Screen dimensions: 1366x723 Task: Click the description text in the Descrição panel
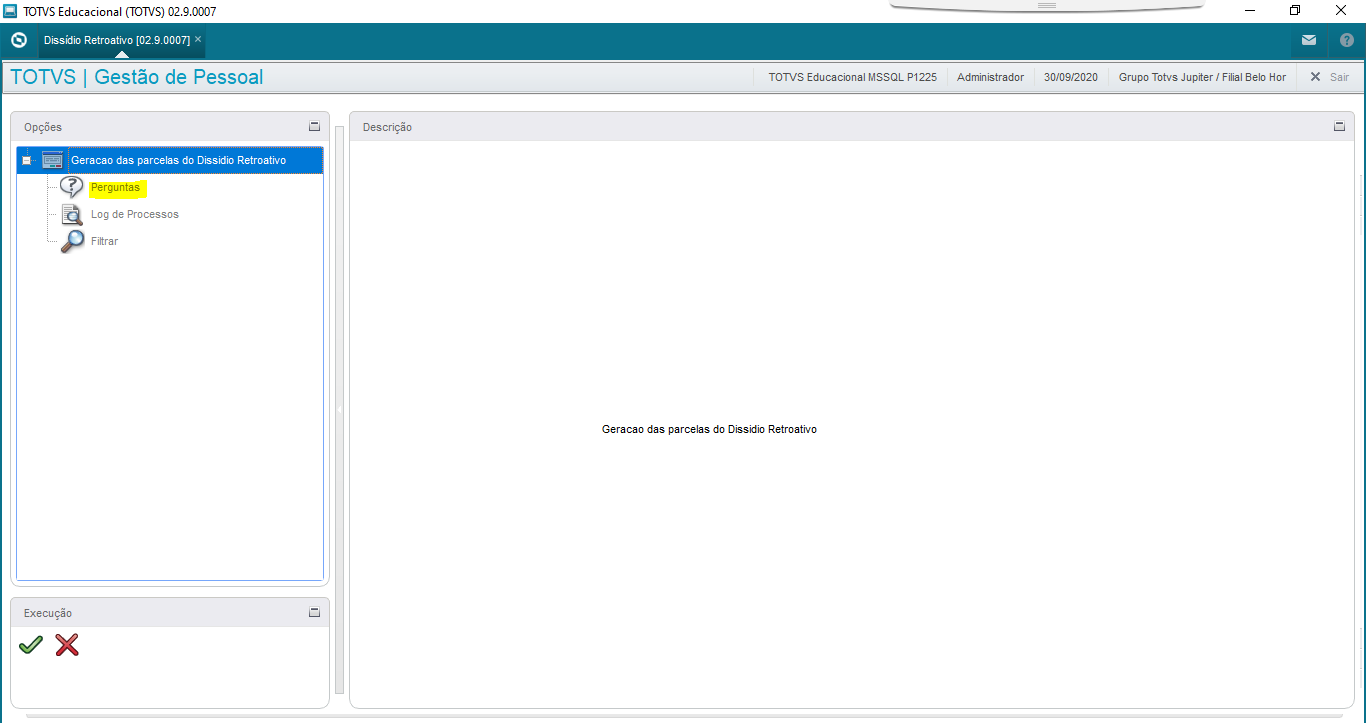click(709, 429)
